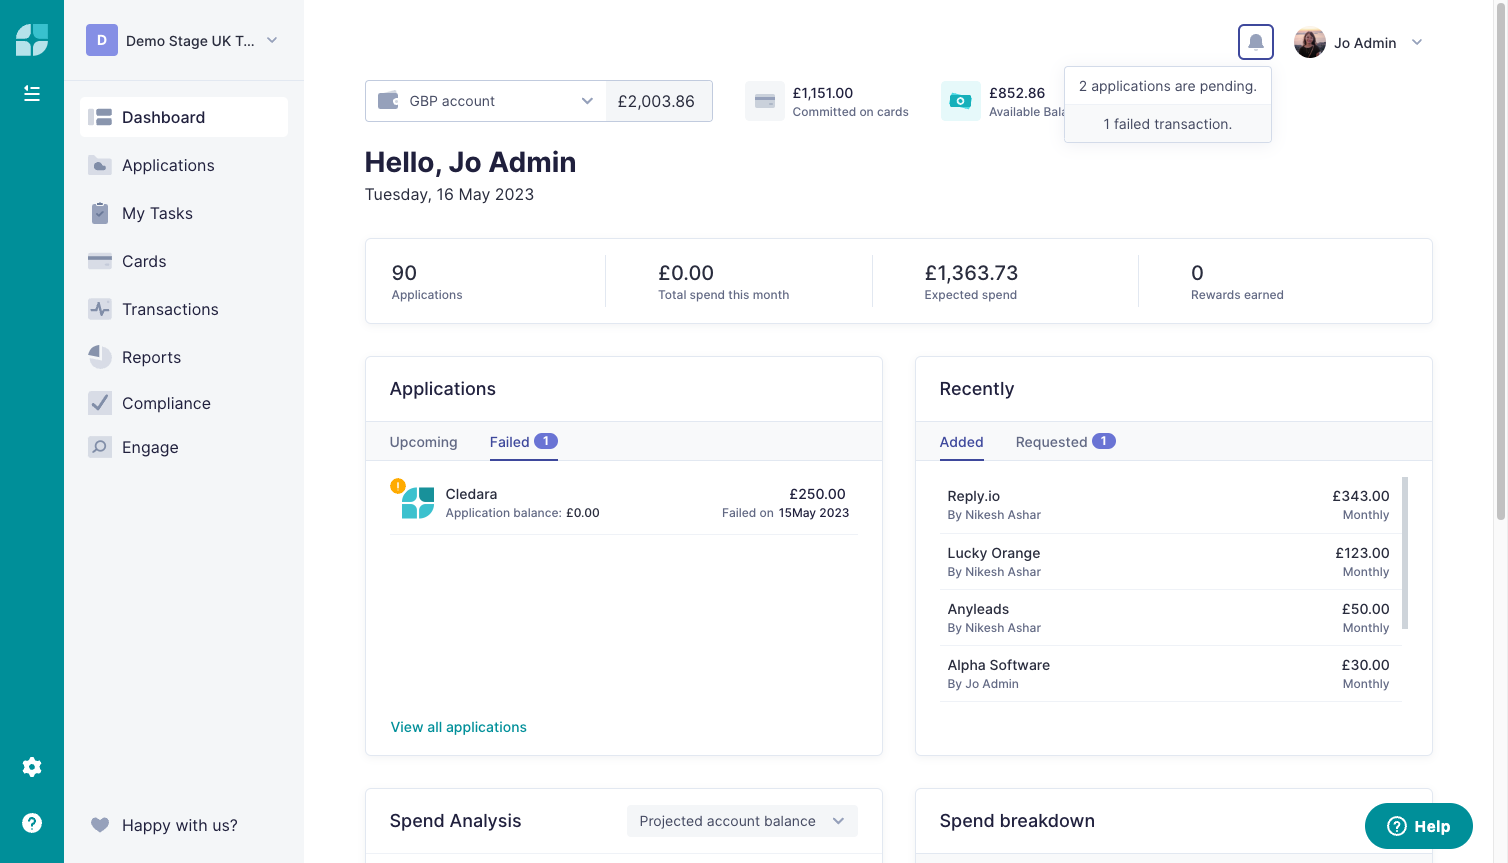
Task: Select the Failed applications tab
Action: [523, 442]
